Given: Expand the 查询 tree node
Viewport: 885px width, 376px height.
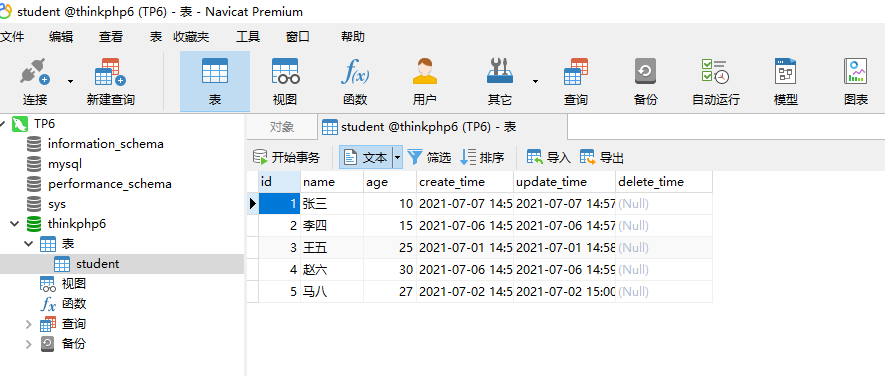Looking at the screenshot, I should click(x=29, y=325).
